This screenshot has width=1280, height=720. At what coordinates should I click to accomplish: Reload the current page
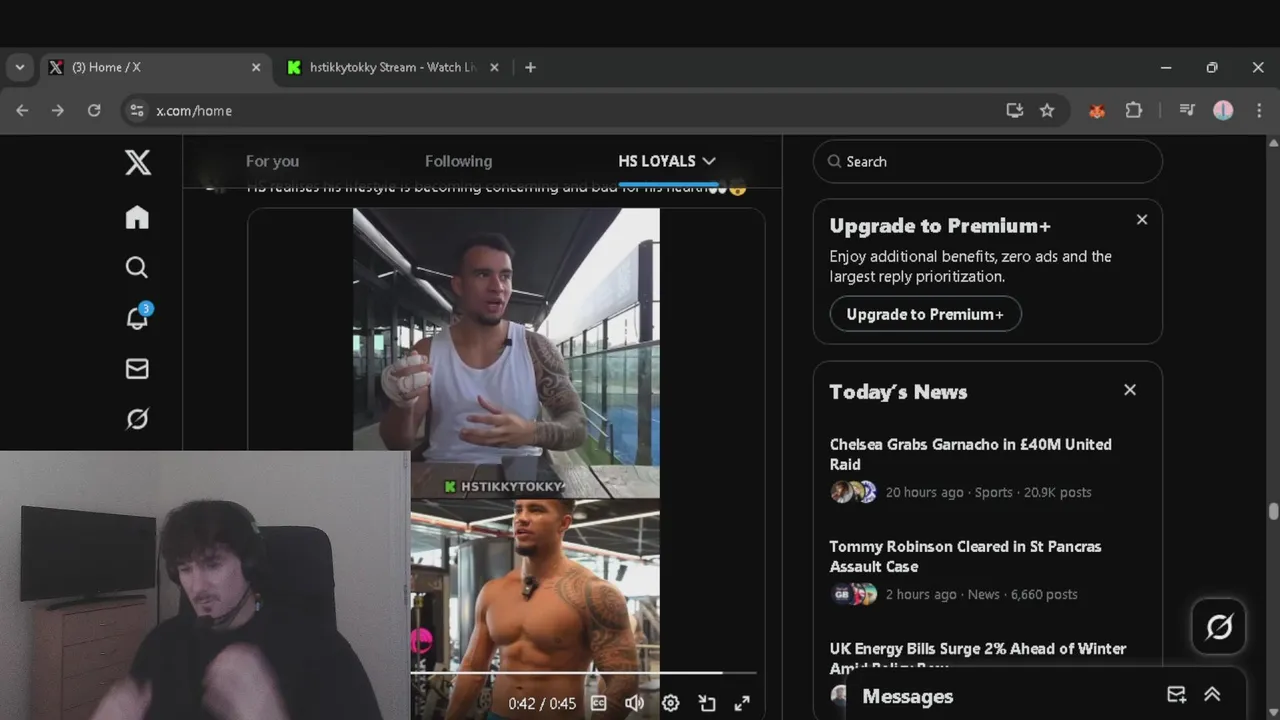pyautogui.click(x=94, y=110)
